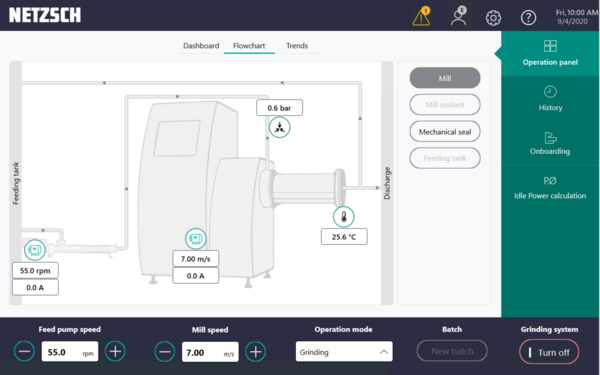
Task: Select the Mill view button
Action: pos(445,78)
